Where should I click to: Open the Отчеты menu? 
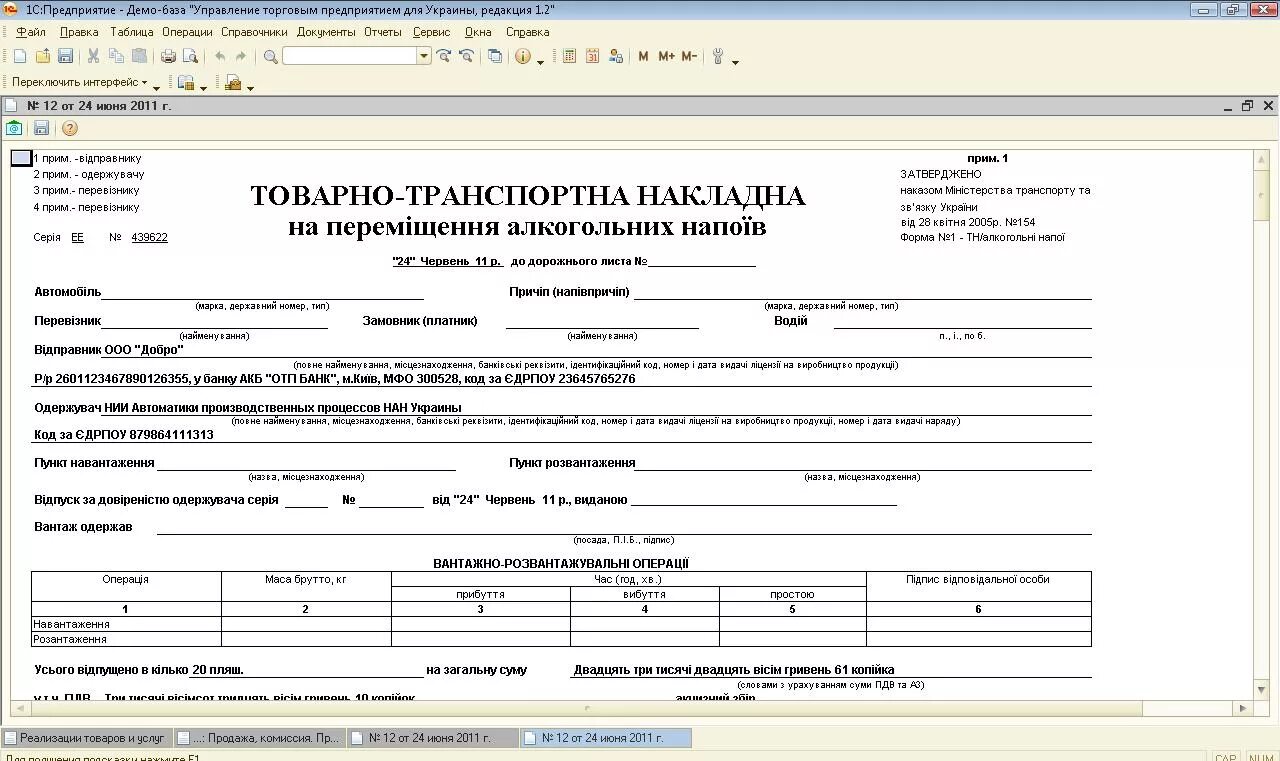coord(383,32)
